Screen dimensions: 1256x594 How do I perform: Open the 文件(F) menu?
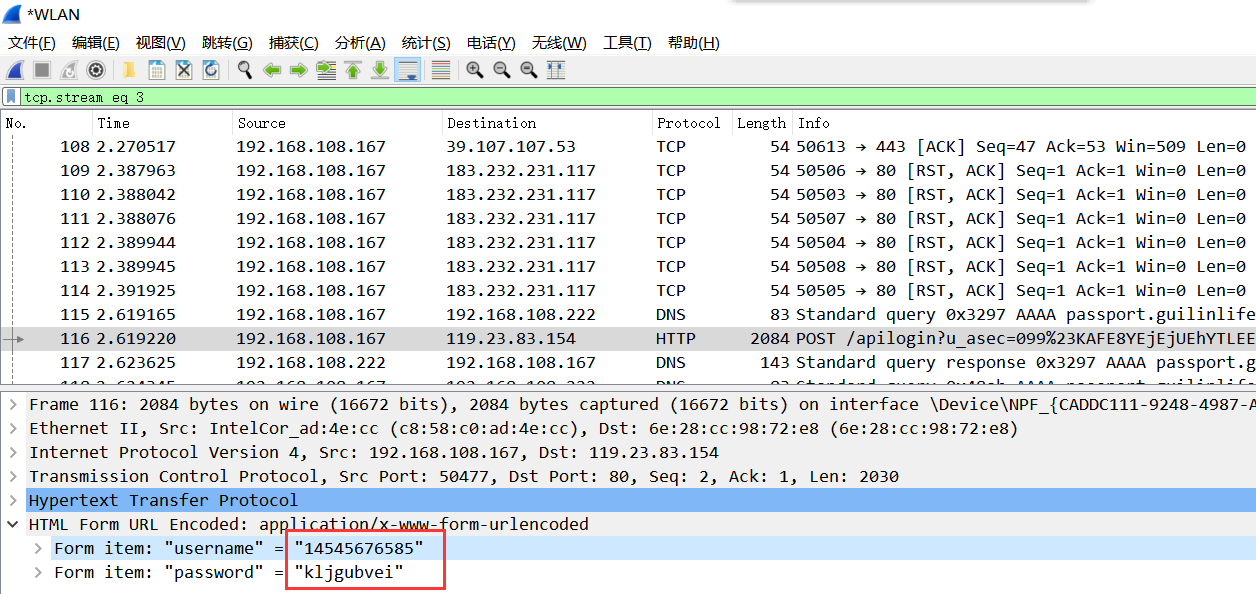(32, 43)
